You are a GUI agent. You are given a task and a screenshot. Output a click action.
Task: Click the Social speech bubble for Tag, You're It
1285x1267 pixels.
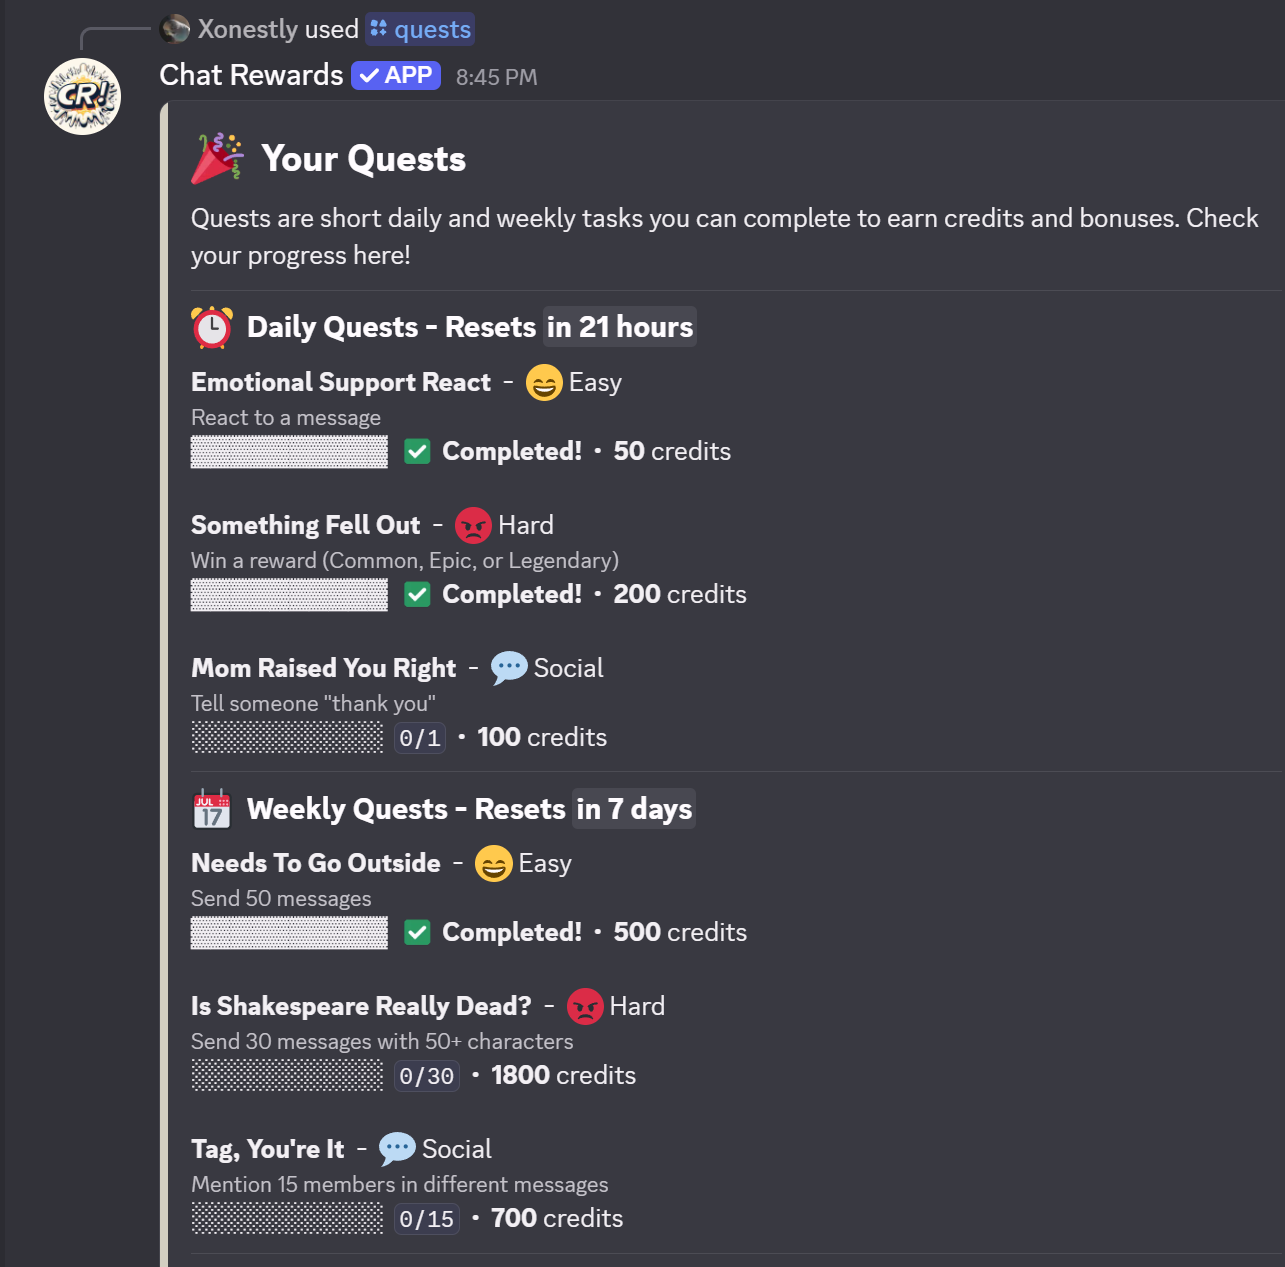tap(397, 1149)
